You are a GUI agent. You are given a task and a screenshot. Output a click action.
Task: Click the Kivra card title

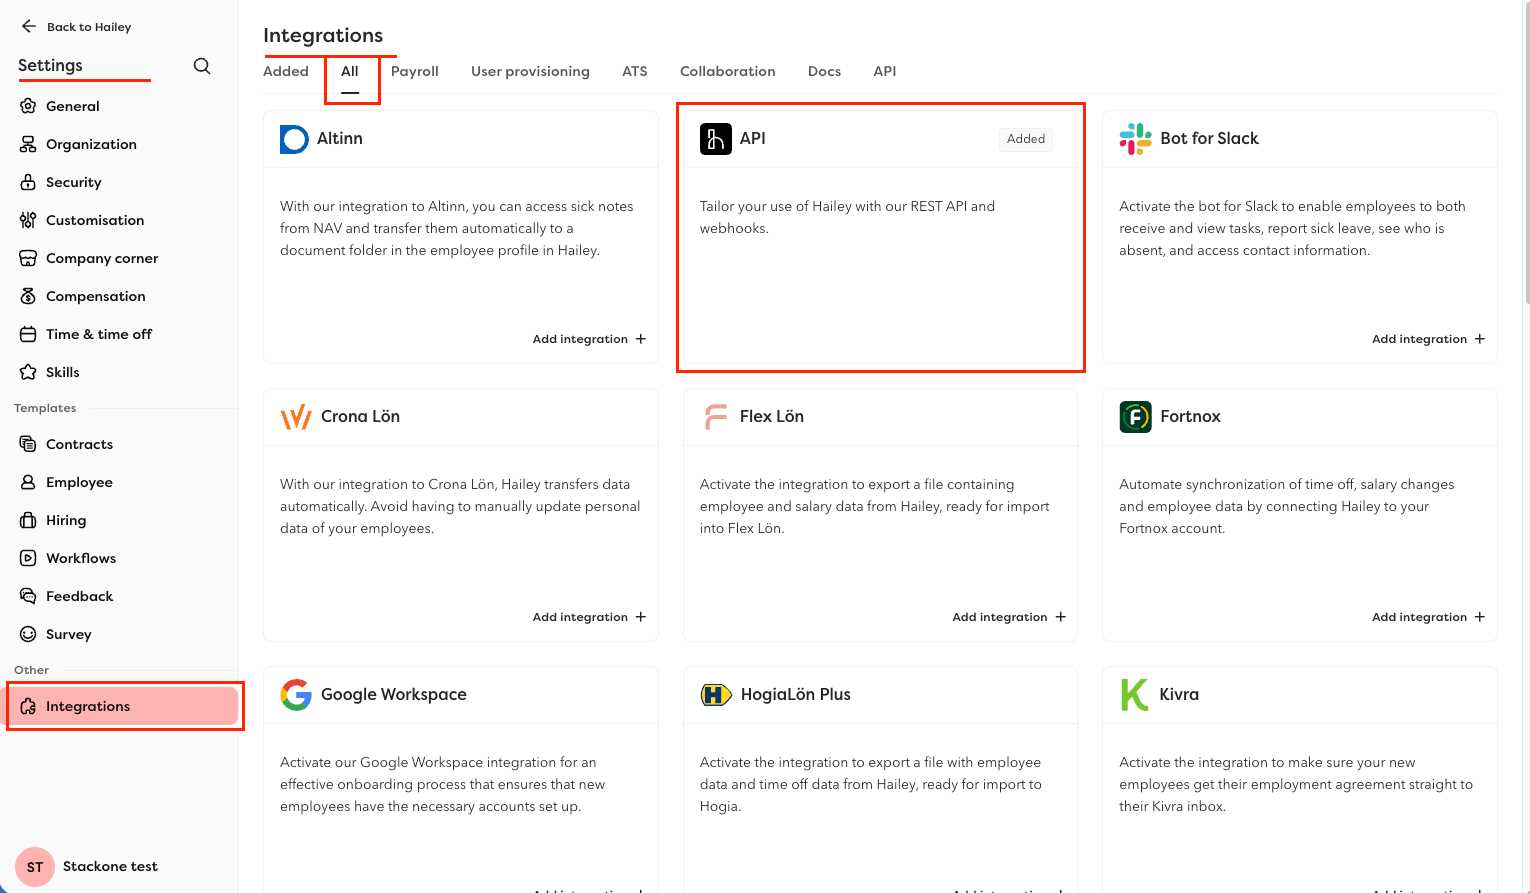(x=1179, y=695)
